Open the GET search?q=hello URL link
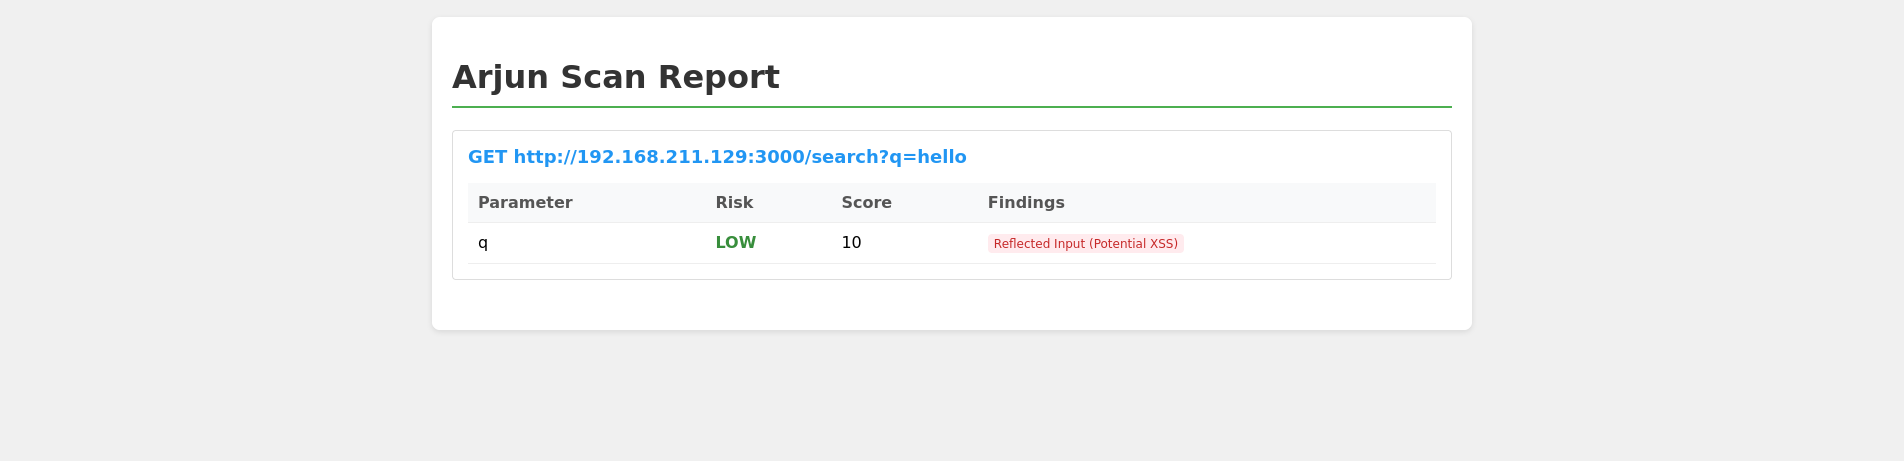1904x461 pixels. point(717,157)
